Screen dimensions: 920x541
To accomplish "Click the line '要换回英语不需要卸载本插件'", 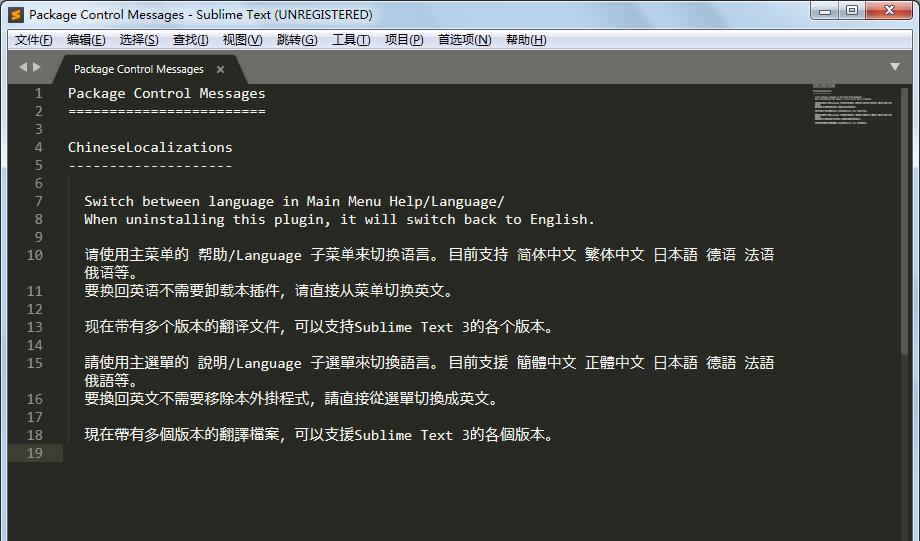I will pyautogui.click(x=269, y=291).
